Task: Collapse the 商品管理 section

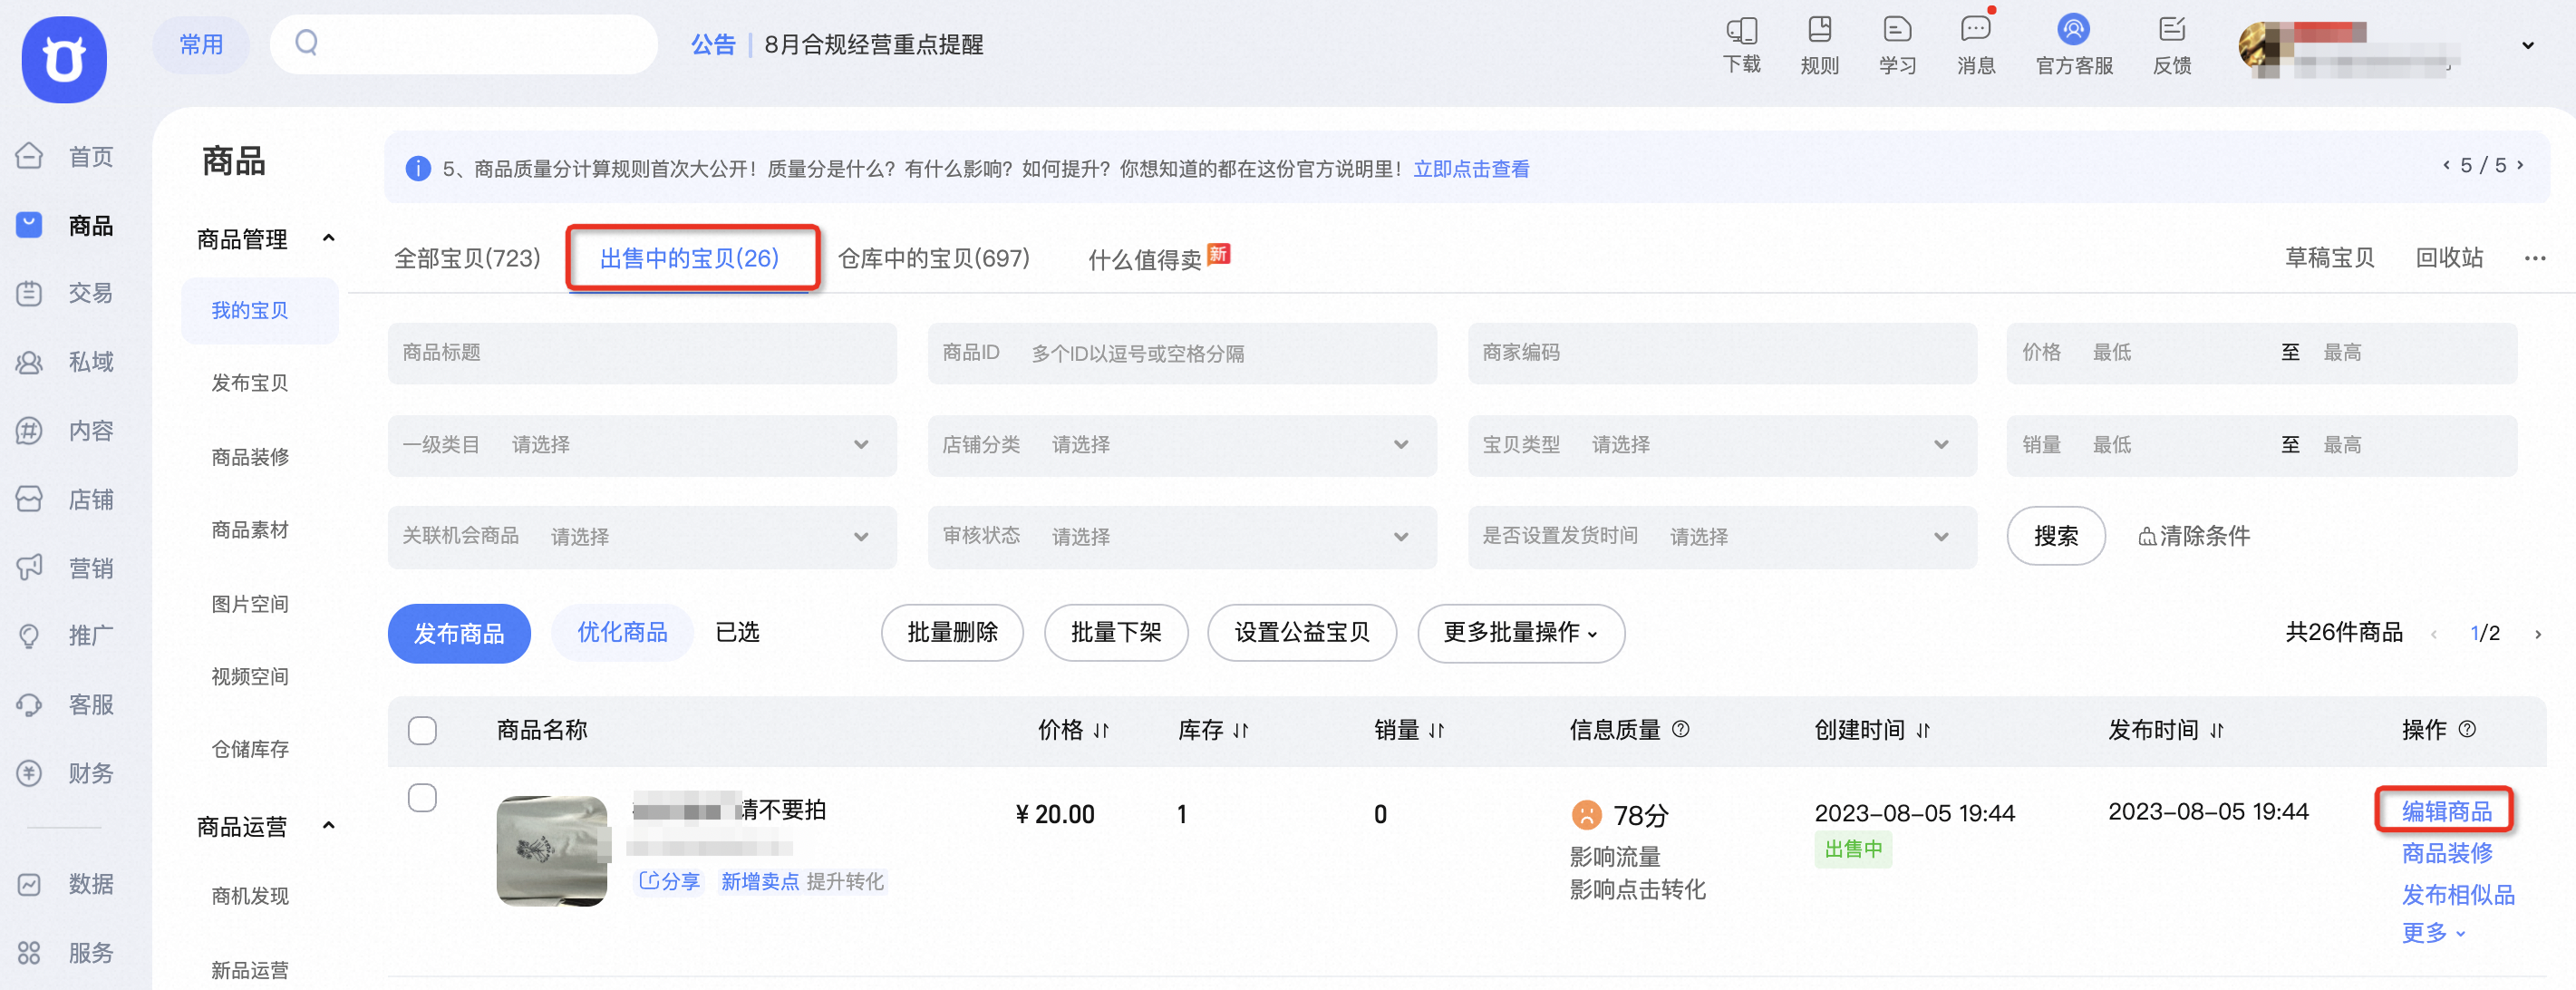Action: click(328, 238)
